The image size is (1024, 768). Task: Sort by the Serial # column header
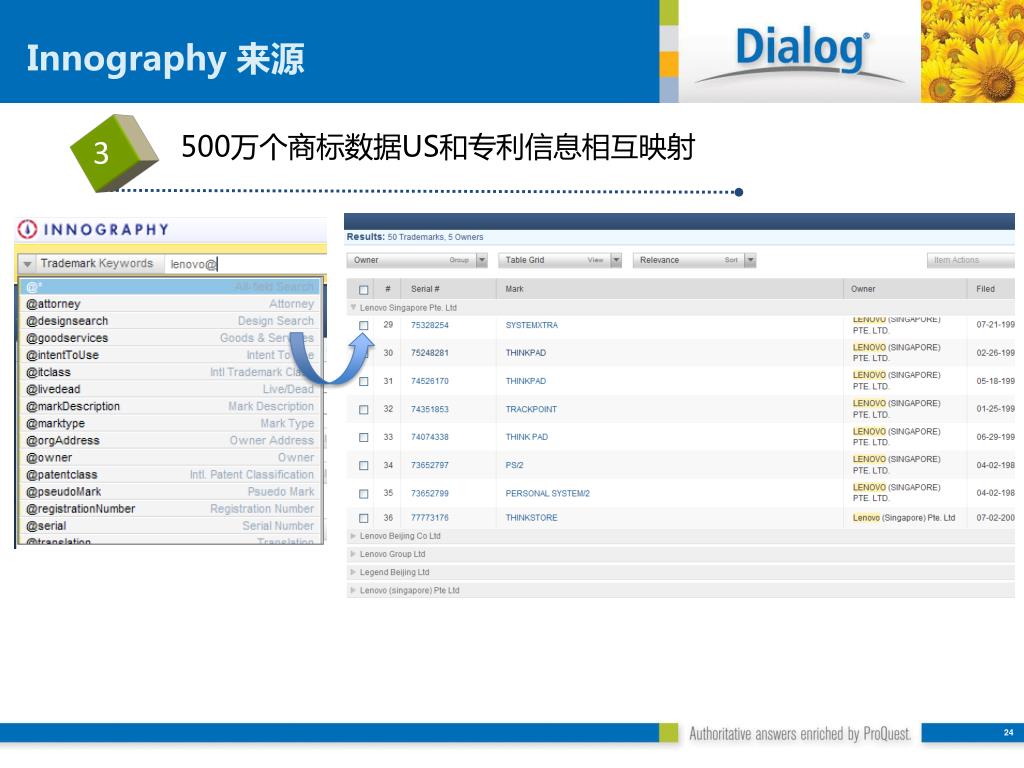425,289
